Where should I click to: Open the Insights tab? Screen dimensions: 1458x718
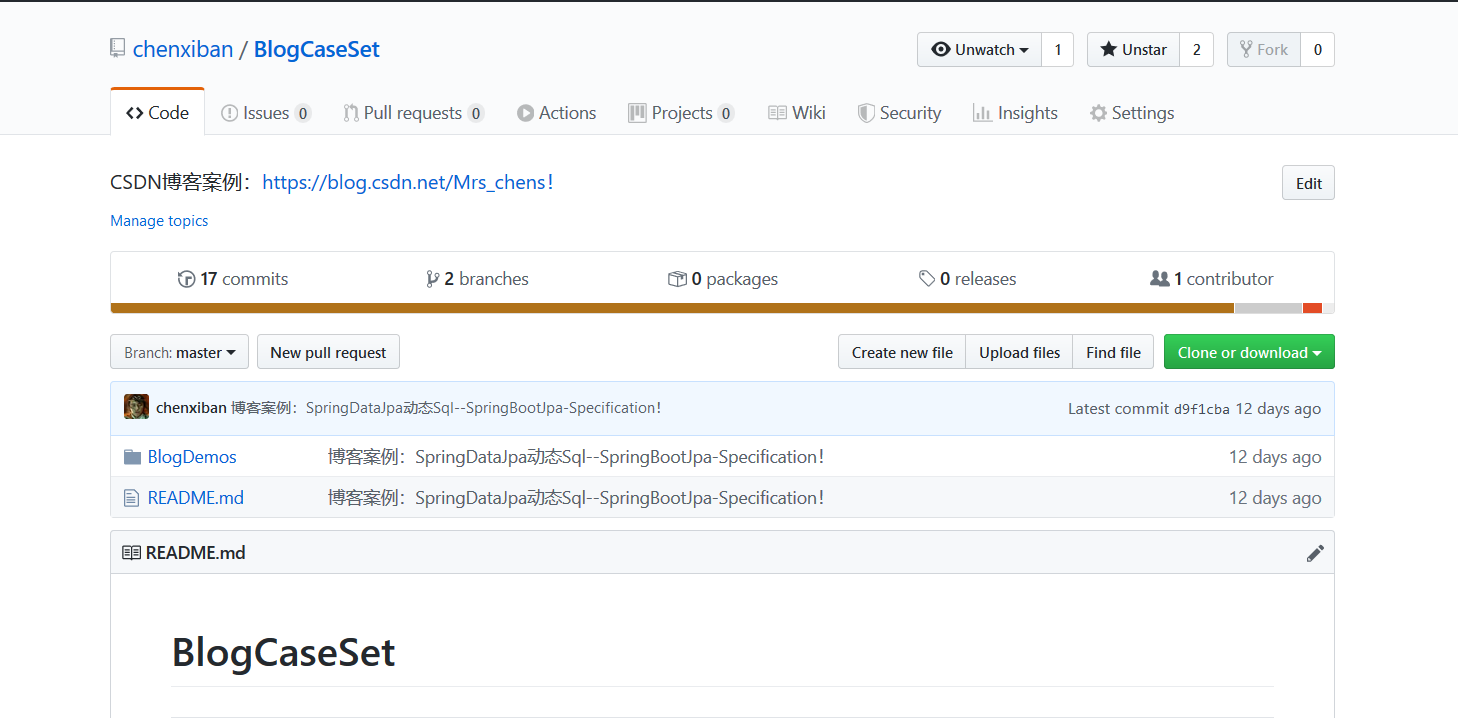pyautogui.click(x=1015, y=113)
